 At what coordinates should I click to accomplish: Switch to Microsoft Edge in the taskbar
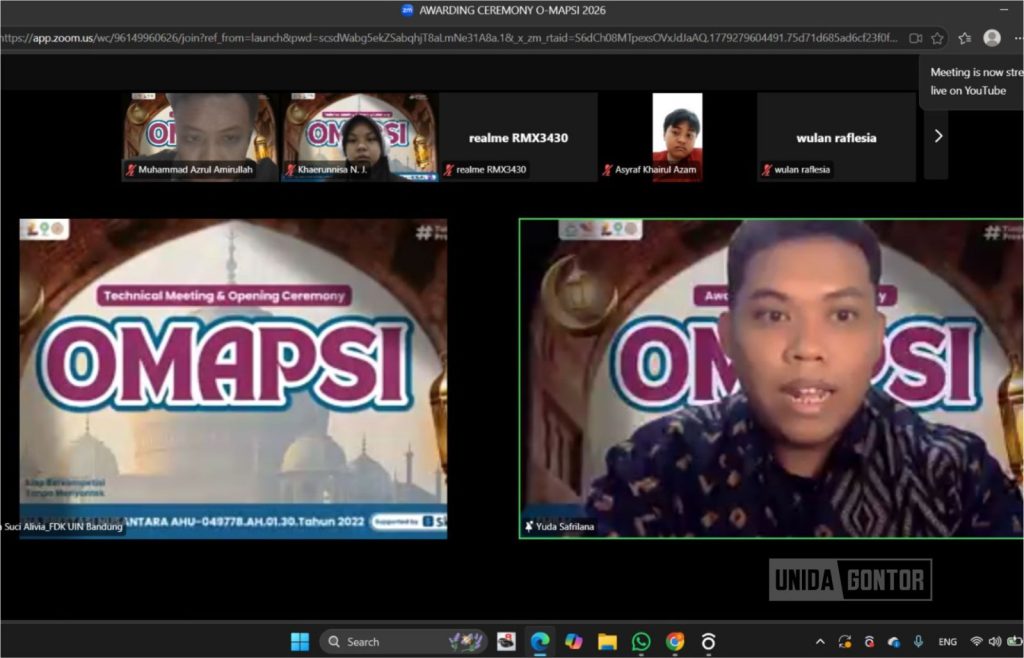539,642
